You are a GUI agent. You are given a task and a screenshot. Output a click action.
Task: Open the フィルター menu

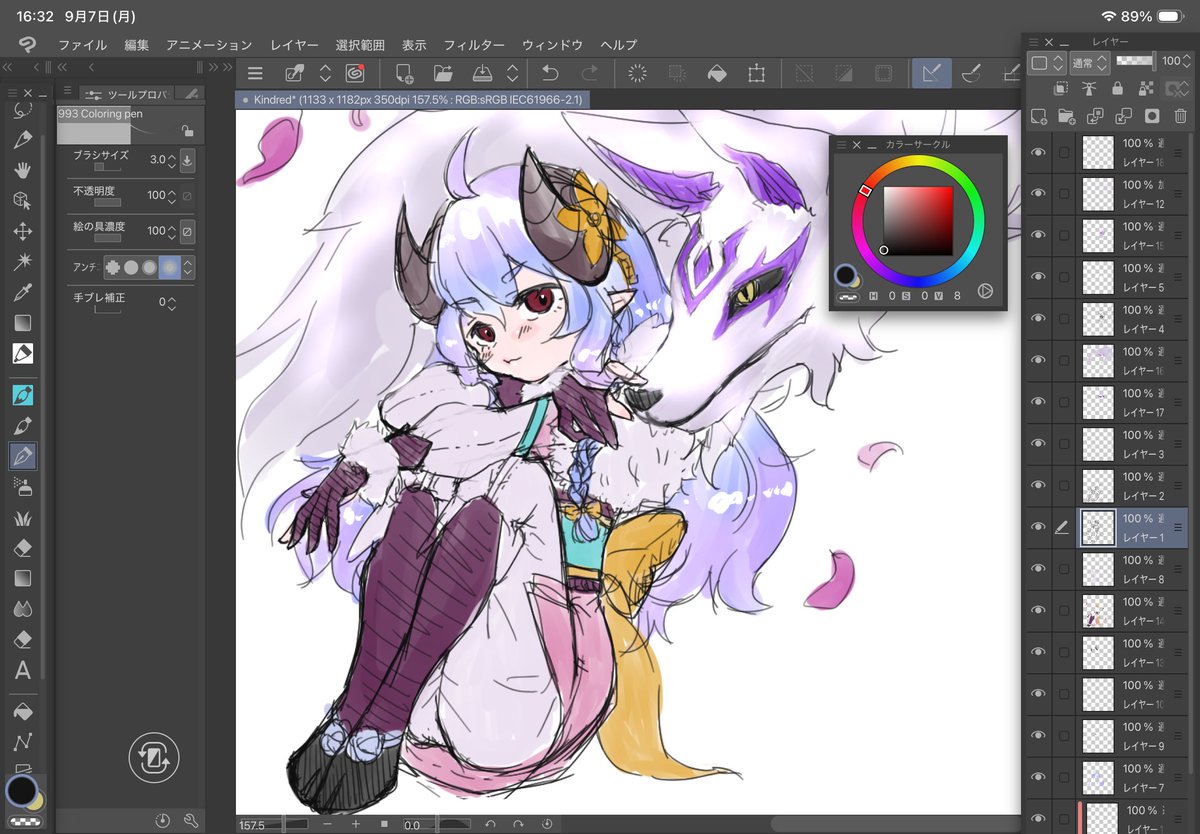coord(474,45)
